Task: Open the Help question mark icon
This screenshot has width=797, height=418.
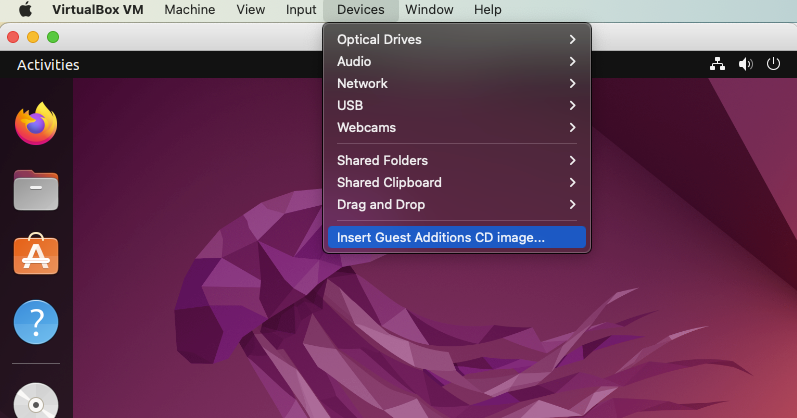Action: (x=36, y=322)
